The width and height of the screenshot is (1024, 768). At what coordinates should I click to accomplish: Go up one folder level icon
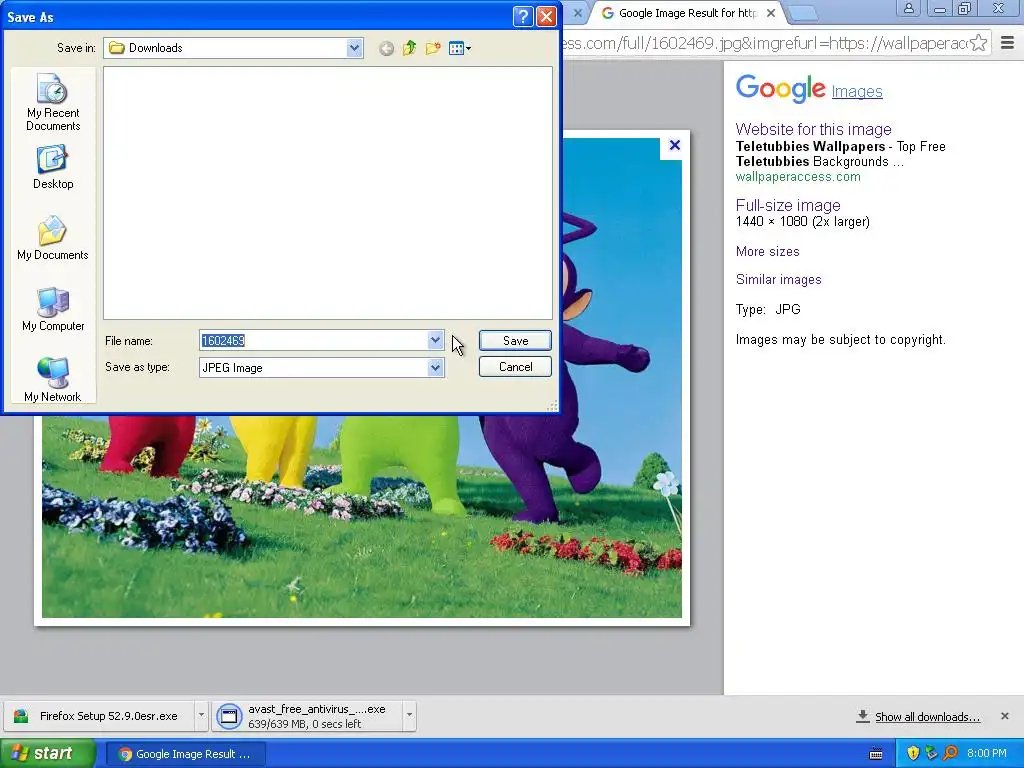click(x=409, y=48)
